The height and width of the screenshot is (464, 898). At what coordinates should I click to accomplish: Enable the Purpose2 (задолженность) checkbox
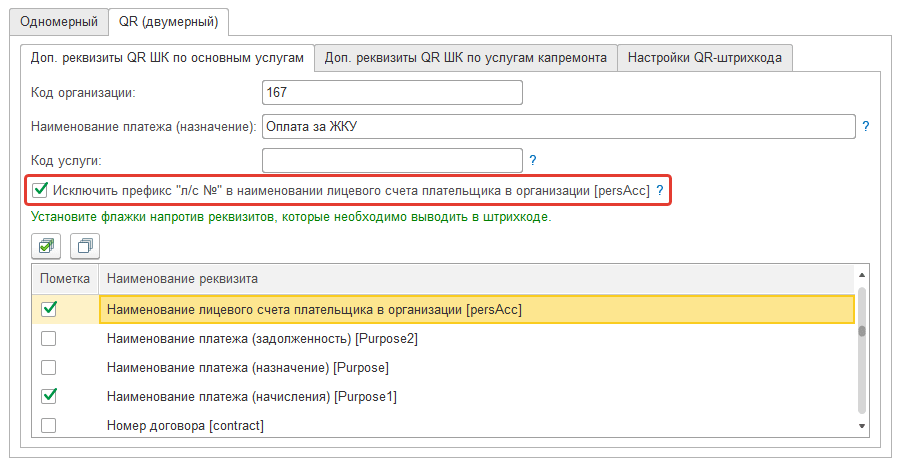[x=49, y=339]
